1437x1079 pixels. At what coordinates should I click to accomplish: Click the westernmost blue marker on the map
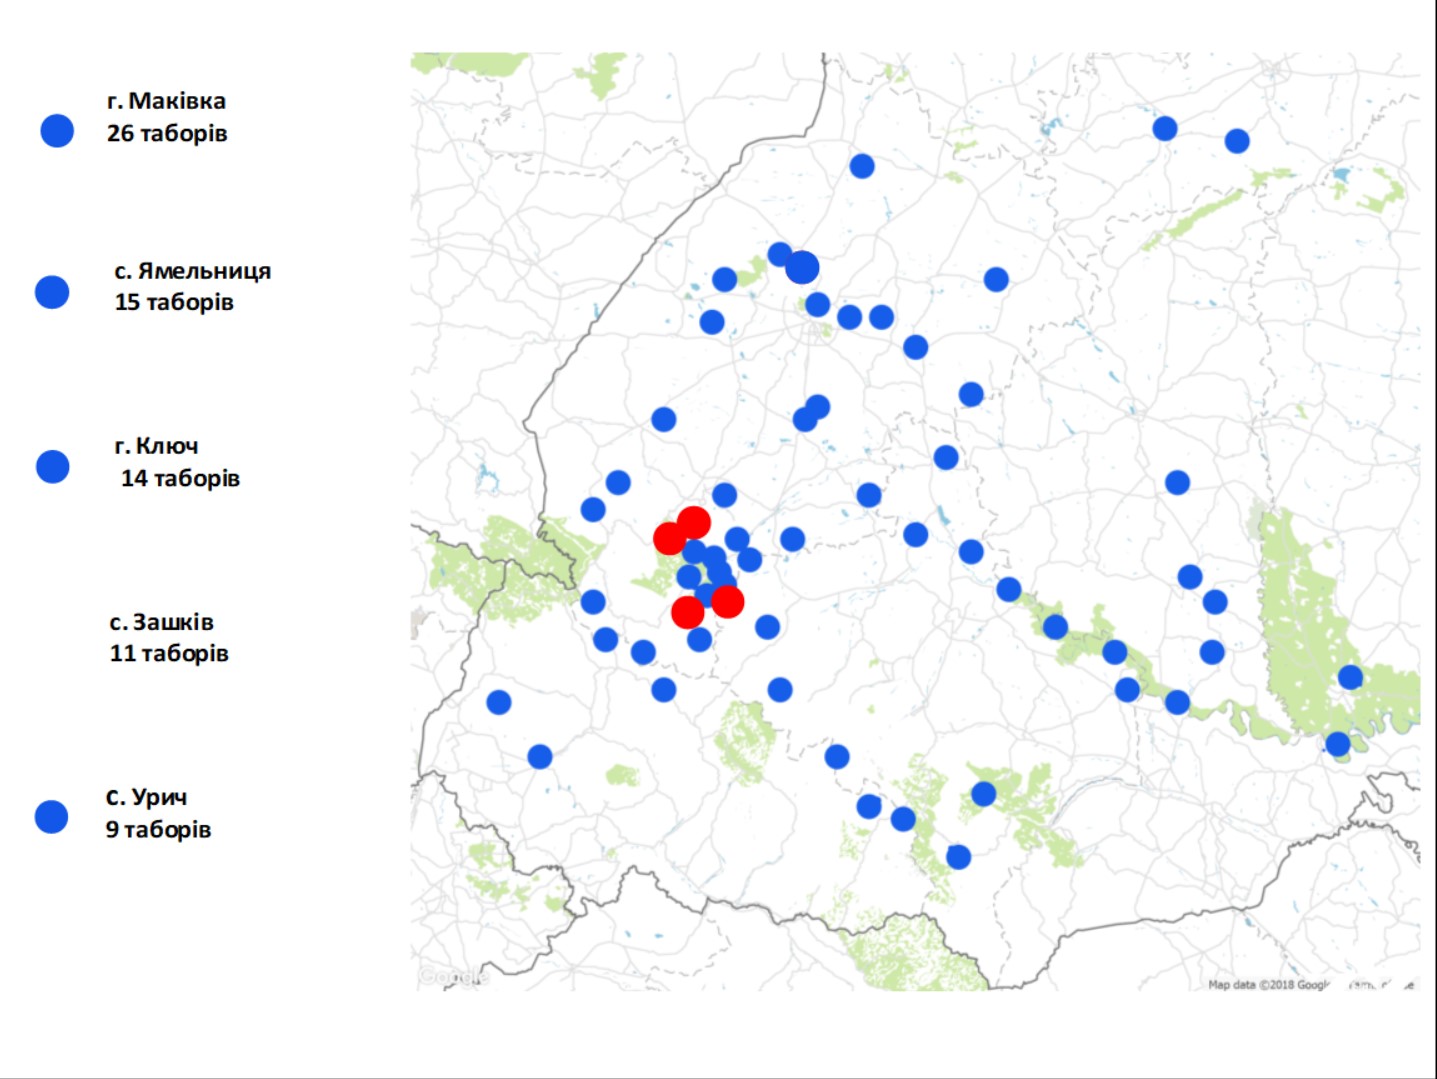(x=498, y=702)
